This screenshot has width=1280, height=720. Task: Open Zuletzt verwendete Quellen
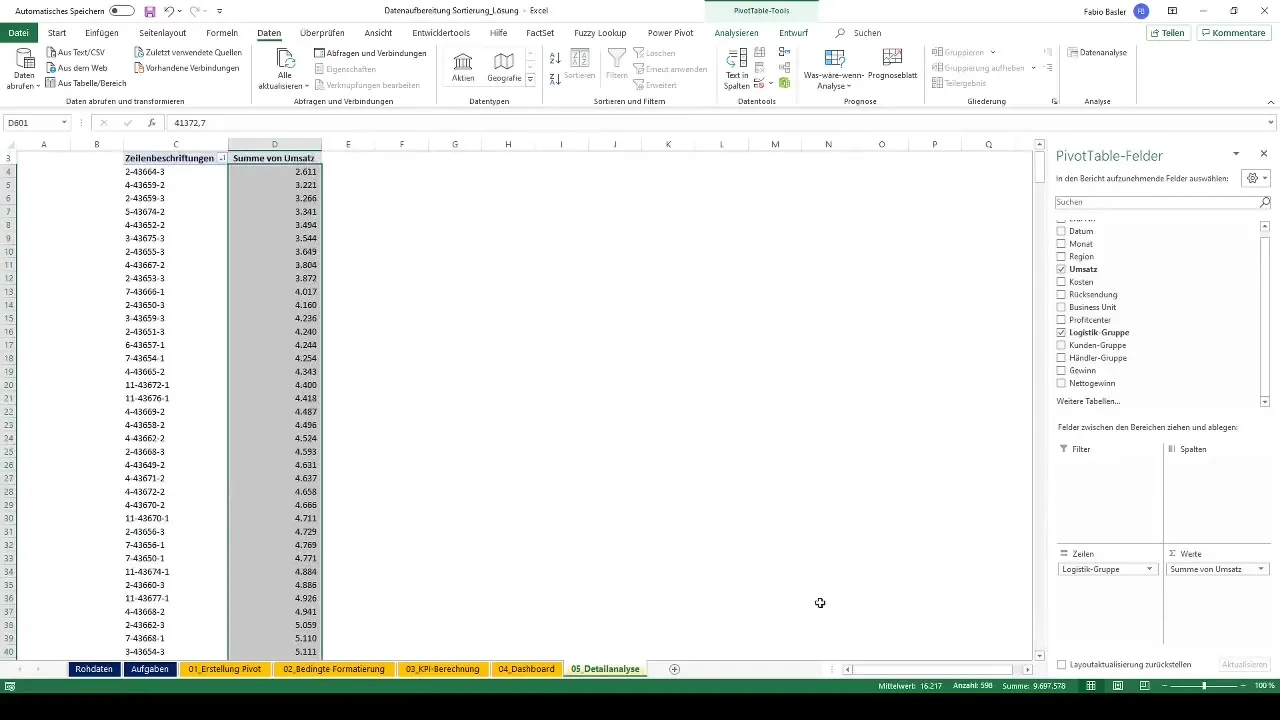pyautogui.click(x=188, y=52)
